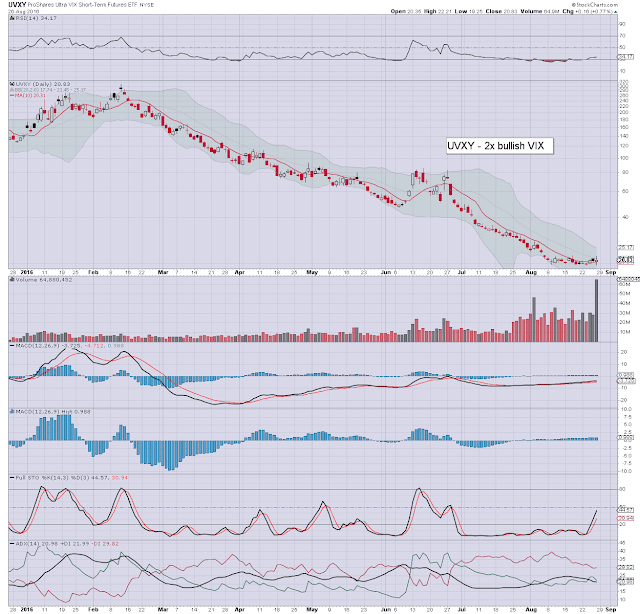Click the red MA(10) legend line marker
The width and height of the screenshot is (640, 614).
pos(12,95)
